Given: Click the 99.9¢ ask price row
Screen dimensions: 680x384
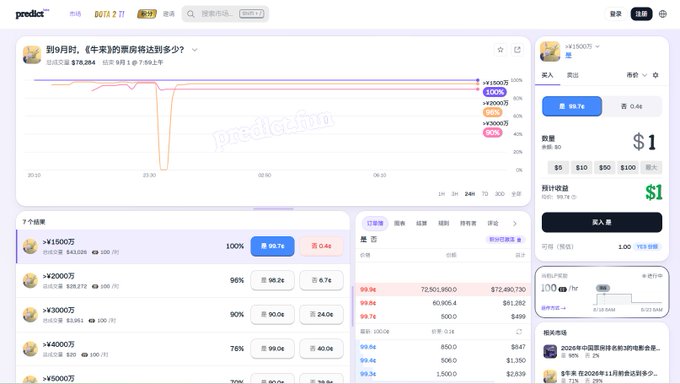Looking at the screenshot, I should click(x=443, y=289).
